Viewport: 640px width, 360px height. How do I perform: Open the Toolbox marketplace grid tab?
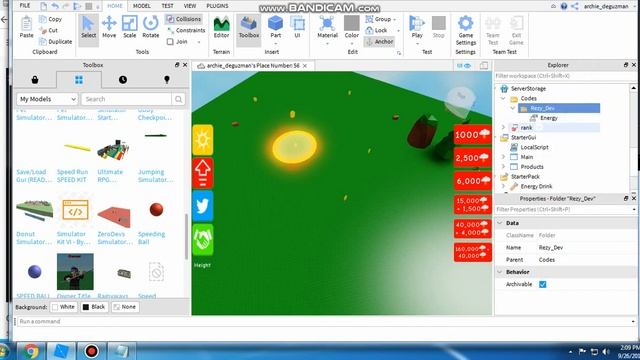tap(79, 80)
